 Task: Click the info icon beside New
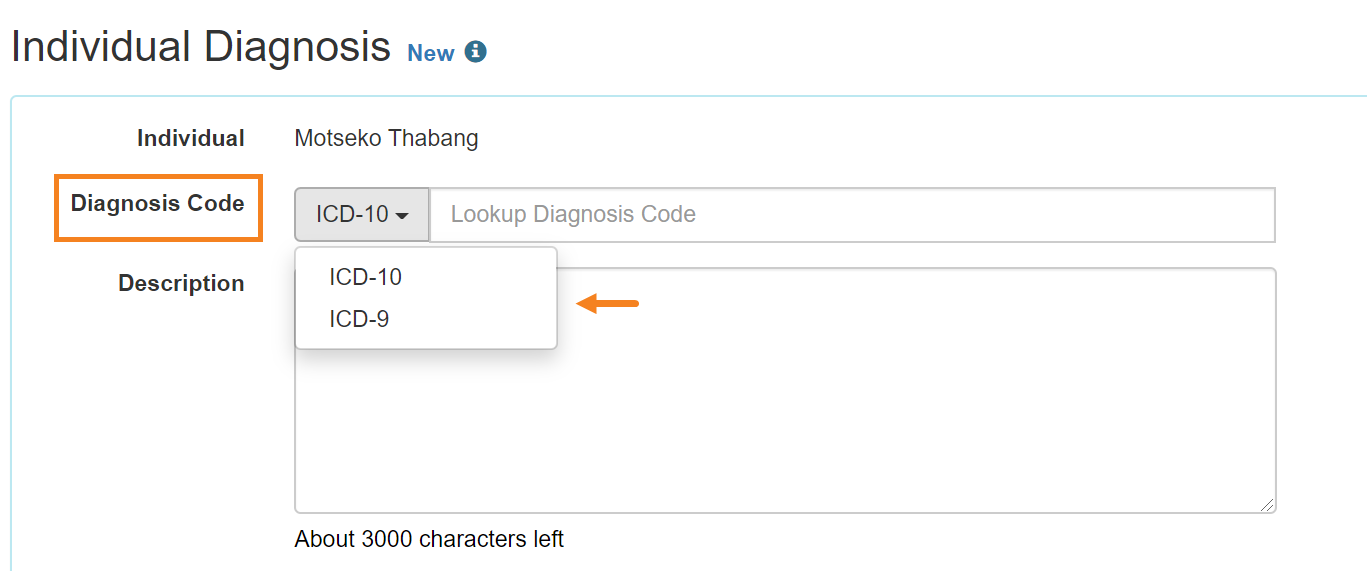[476, 51]
